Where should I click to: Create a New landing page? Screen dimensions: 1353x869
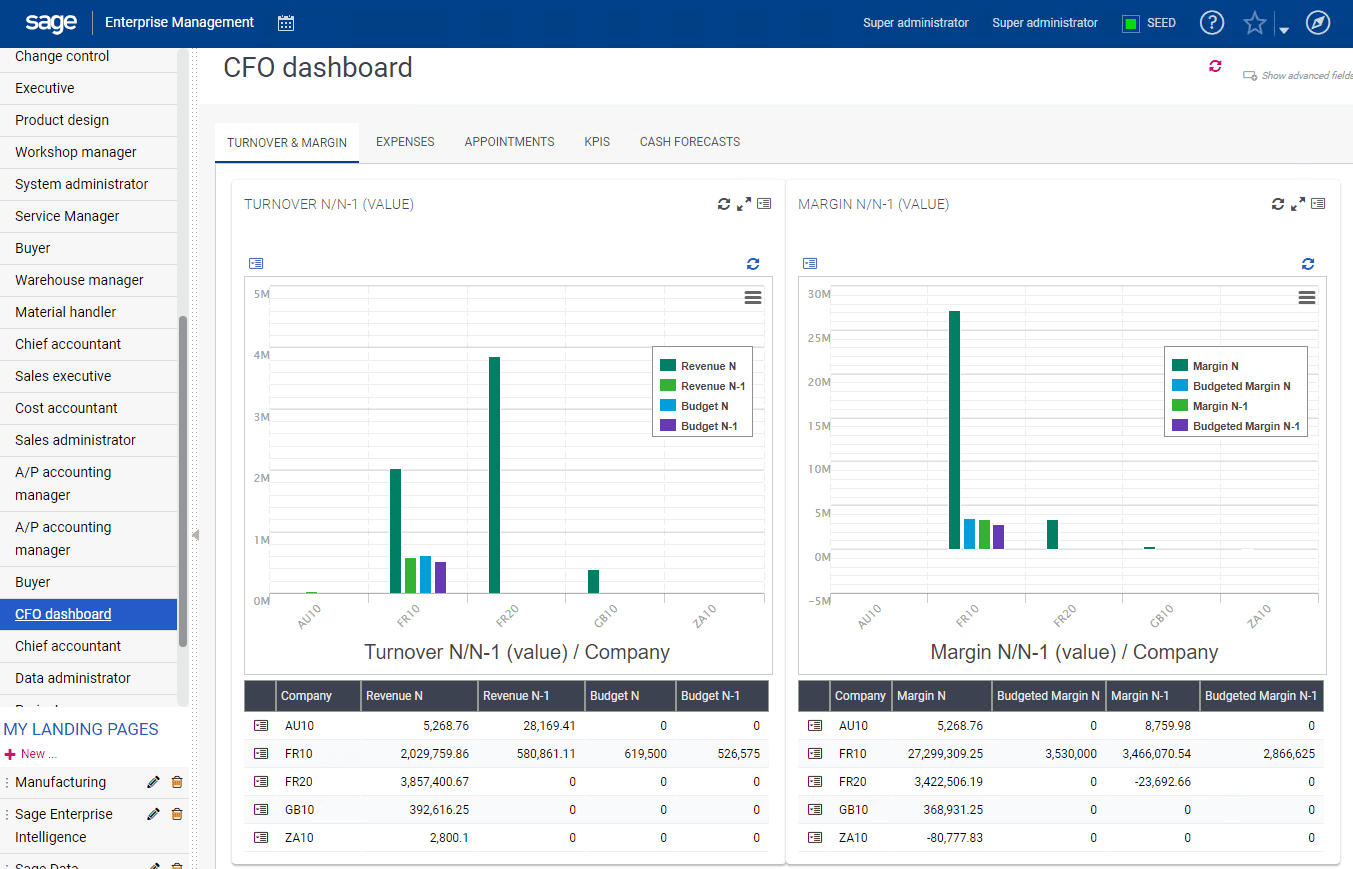(31, 754)
